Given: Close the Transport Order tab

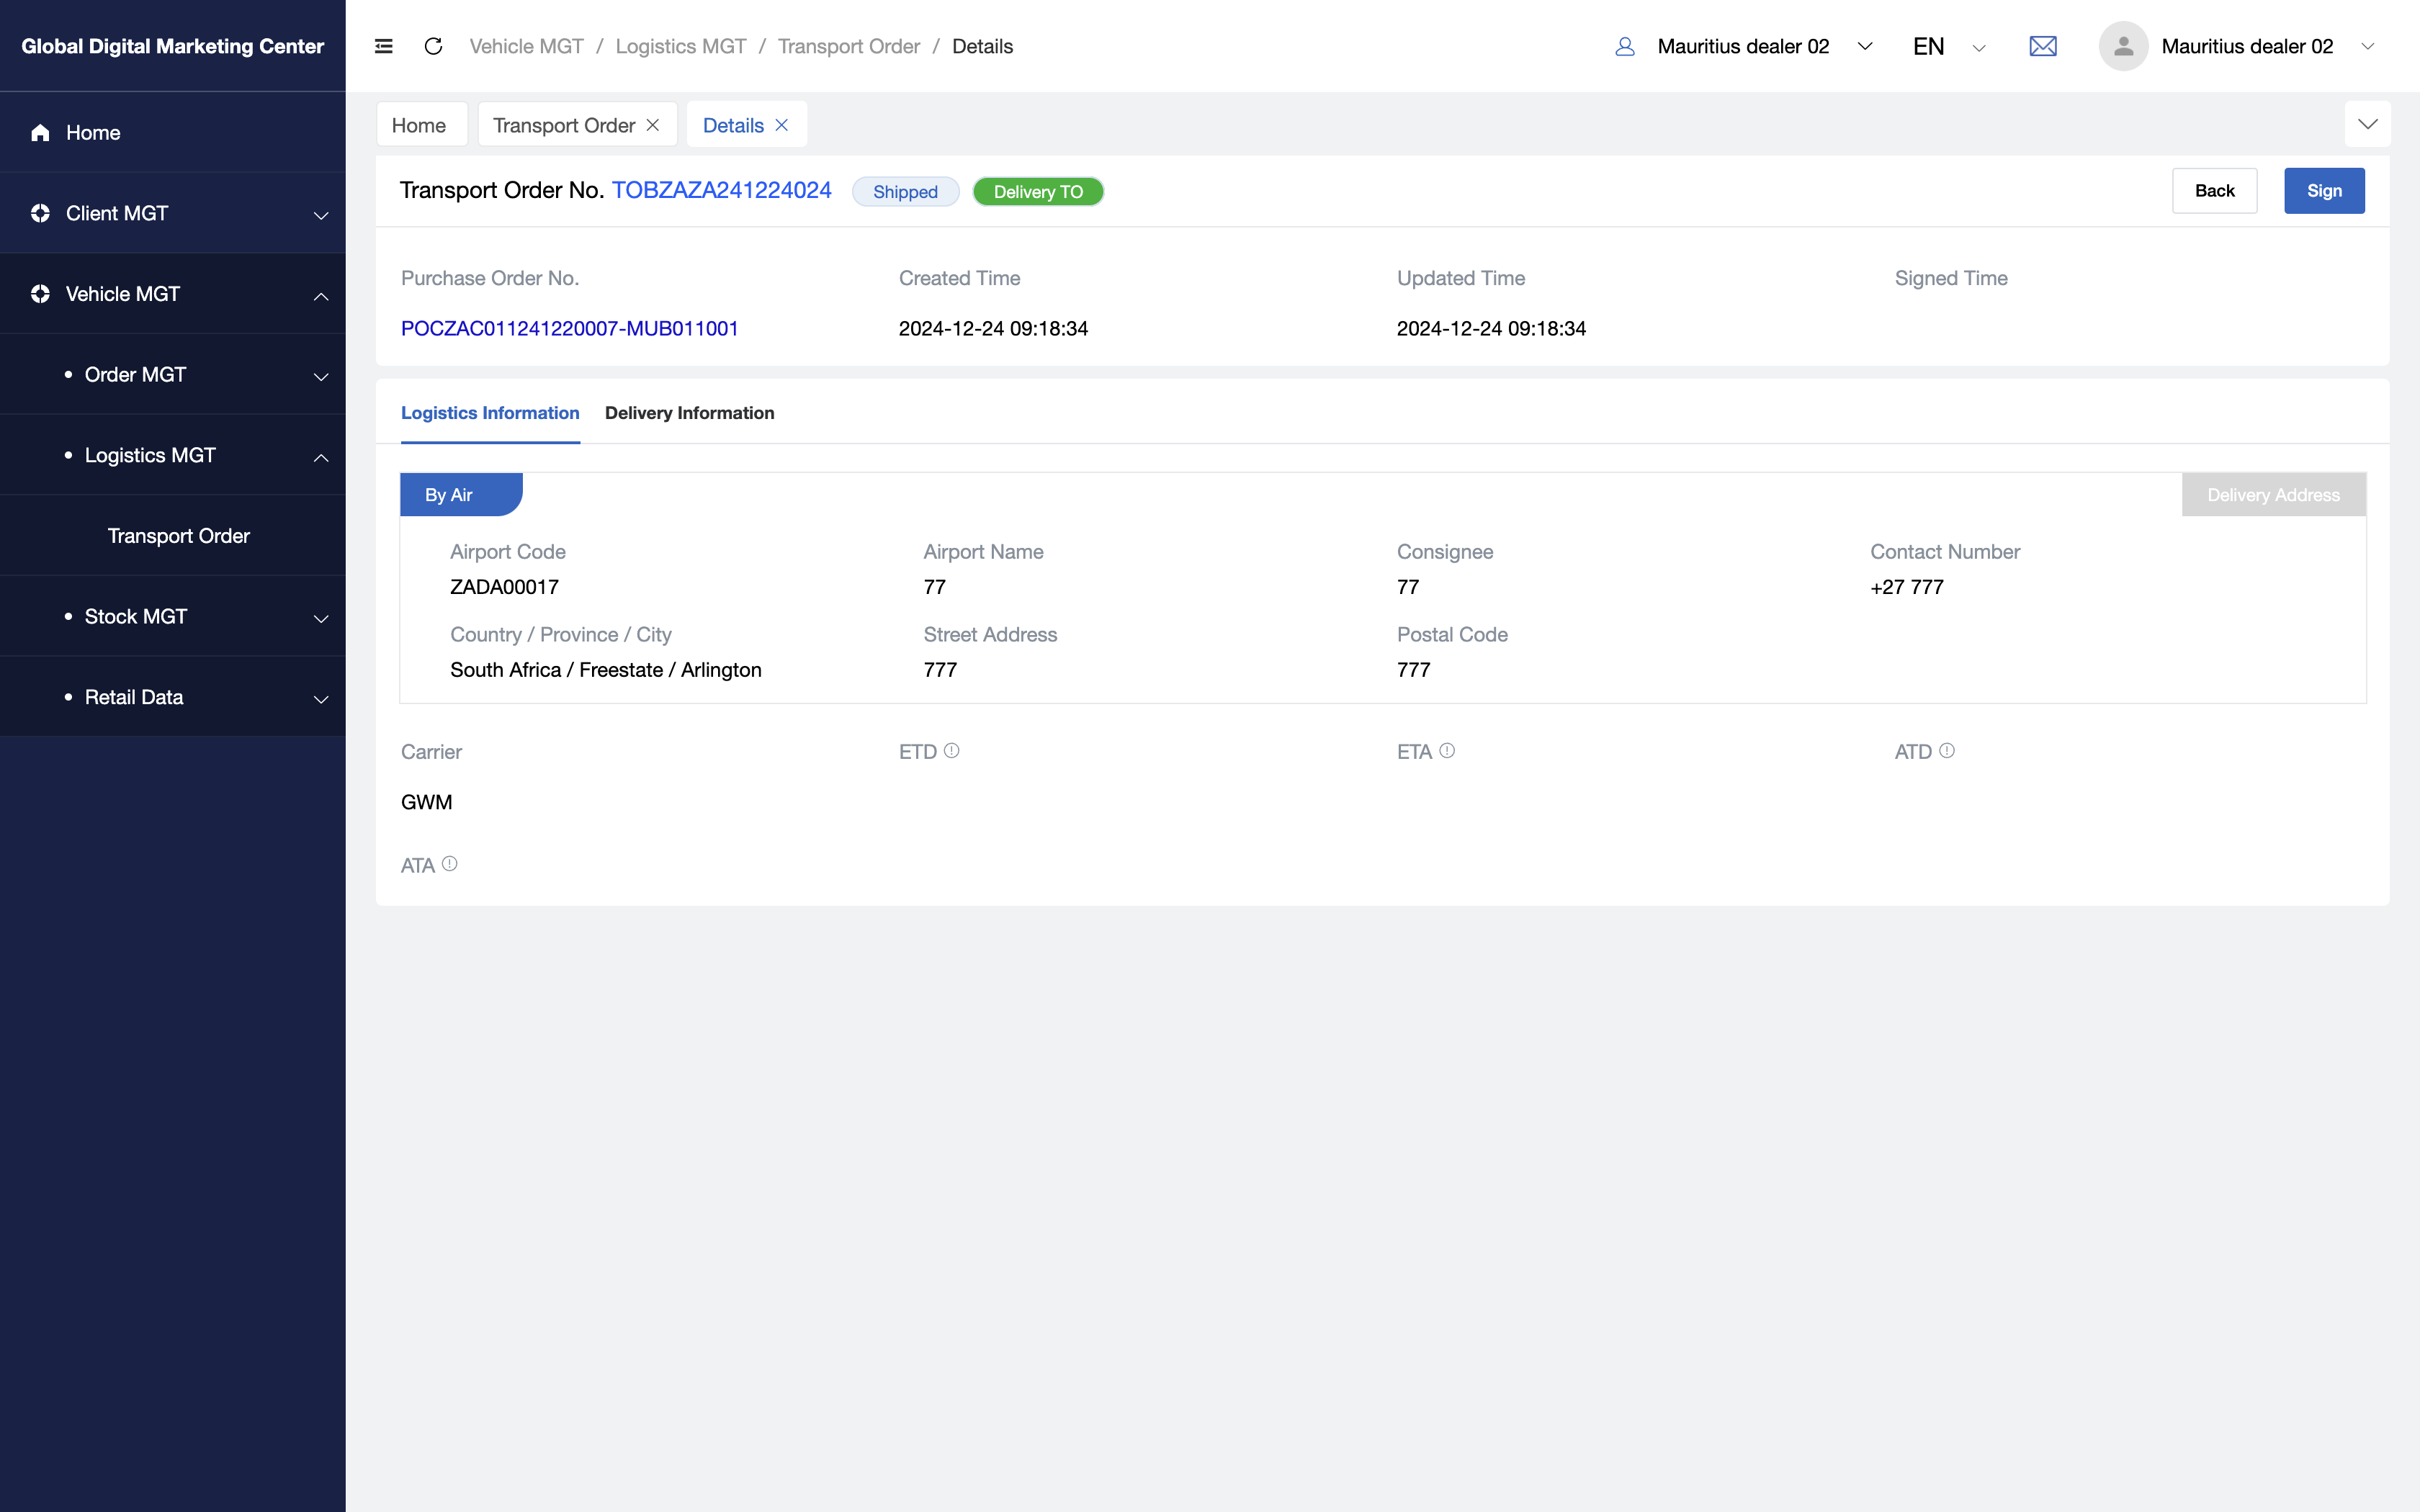Looking at the screenshot, I should point(653,125).
